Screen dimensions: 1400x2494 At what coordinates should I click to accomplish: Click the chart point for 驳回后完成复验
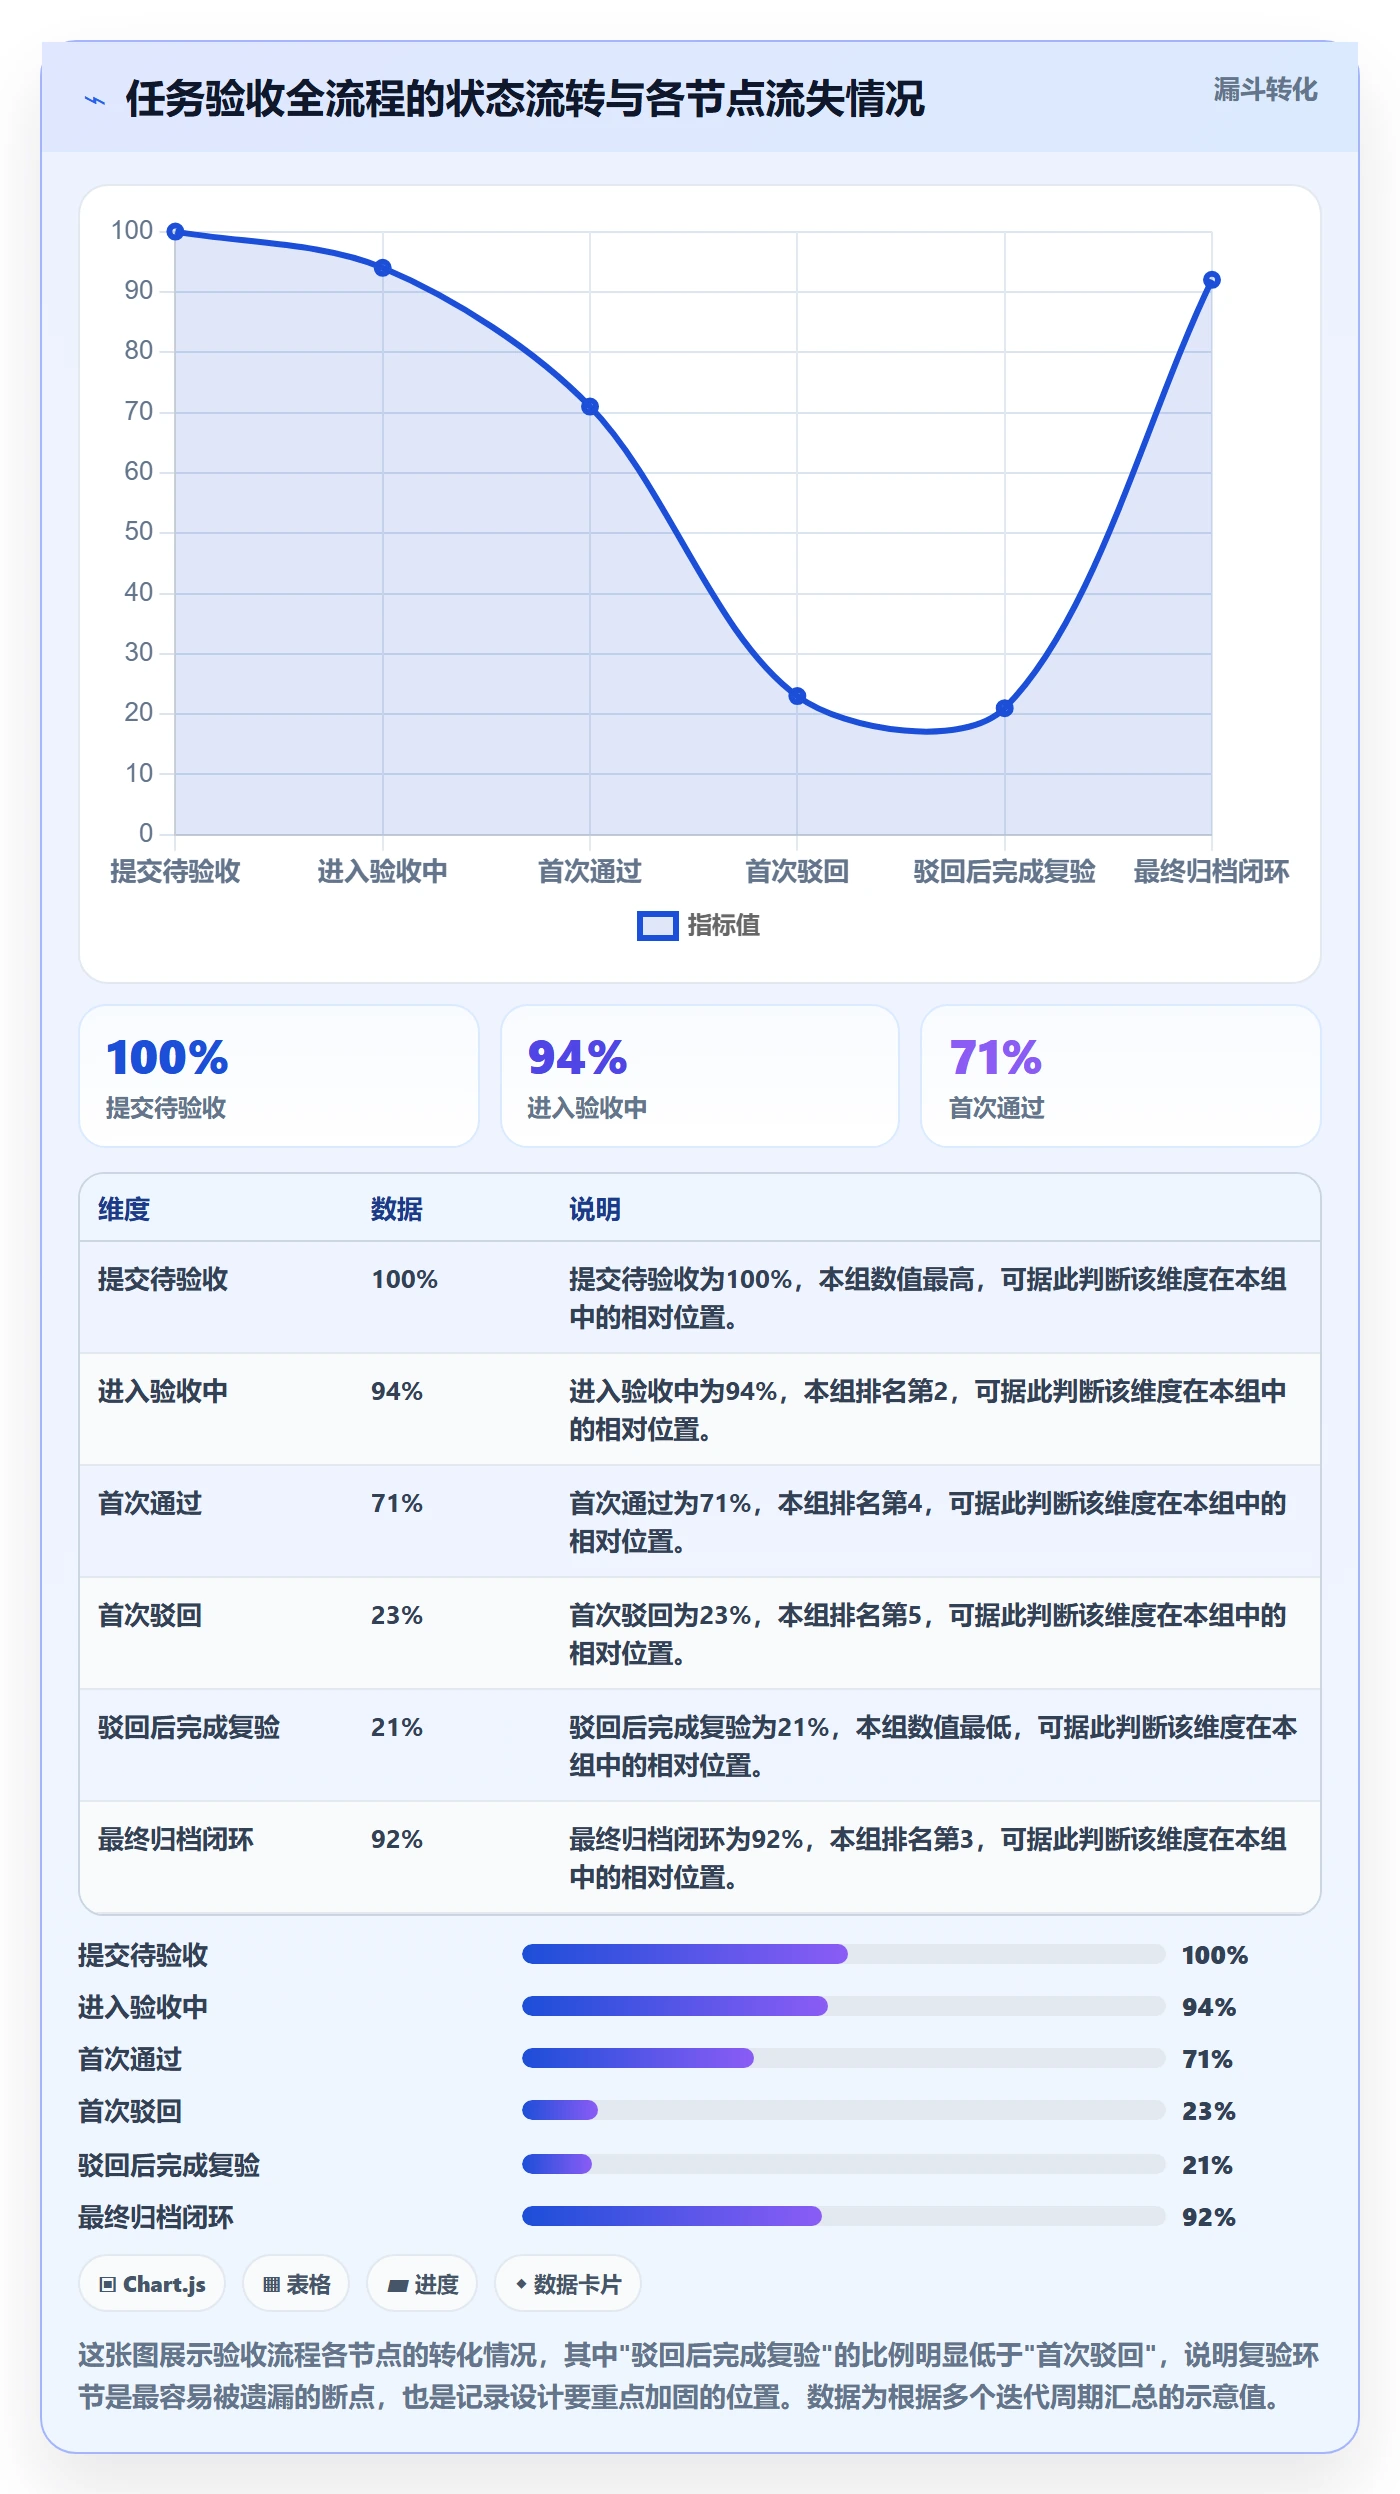coord(1005,708)
